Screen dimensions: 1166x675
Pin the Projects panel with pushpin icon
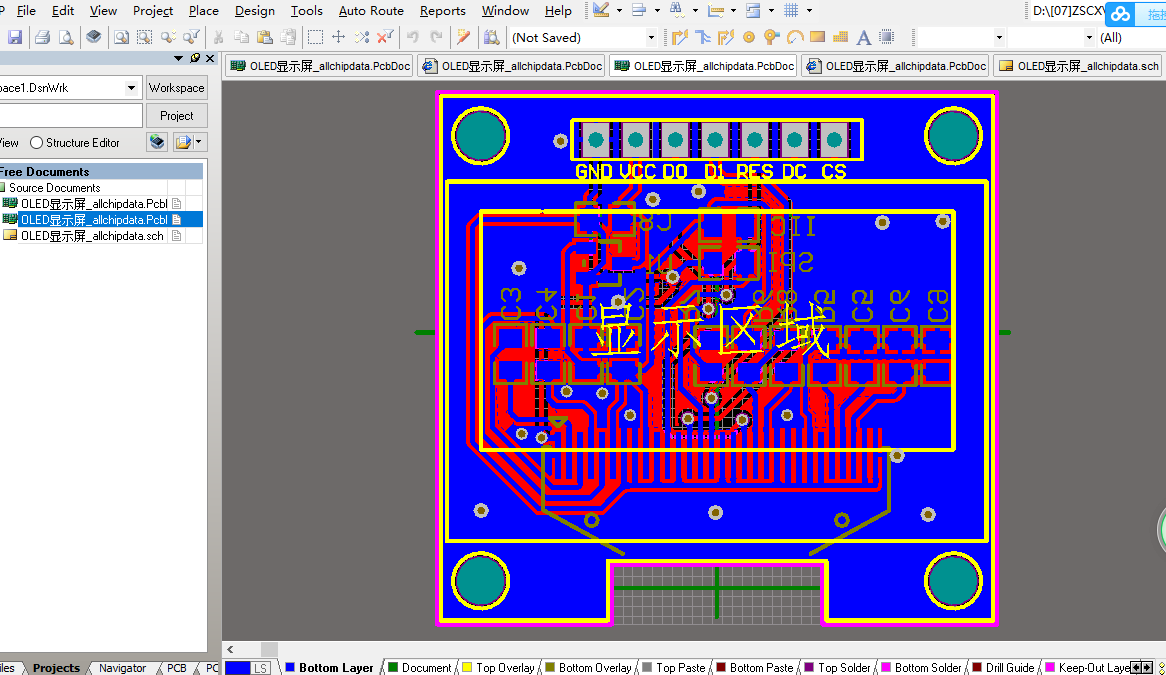tap(195, 58)
